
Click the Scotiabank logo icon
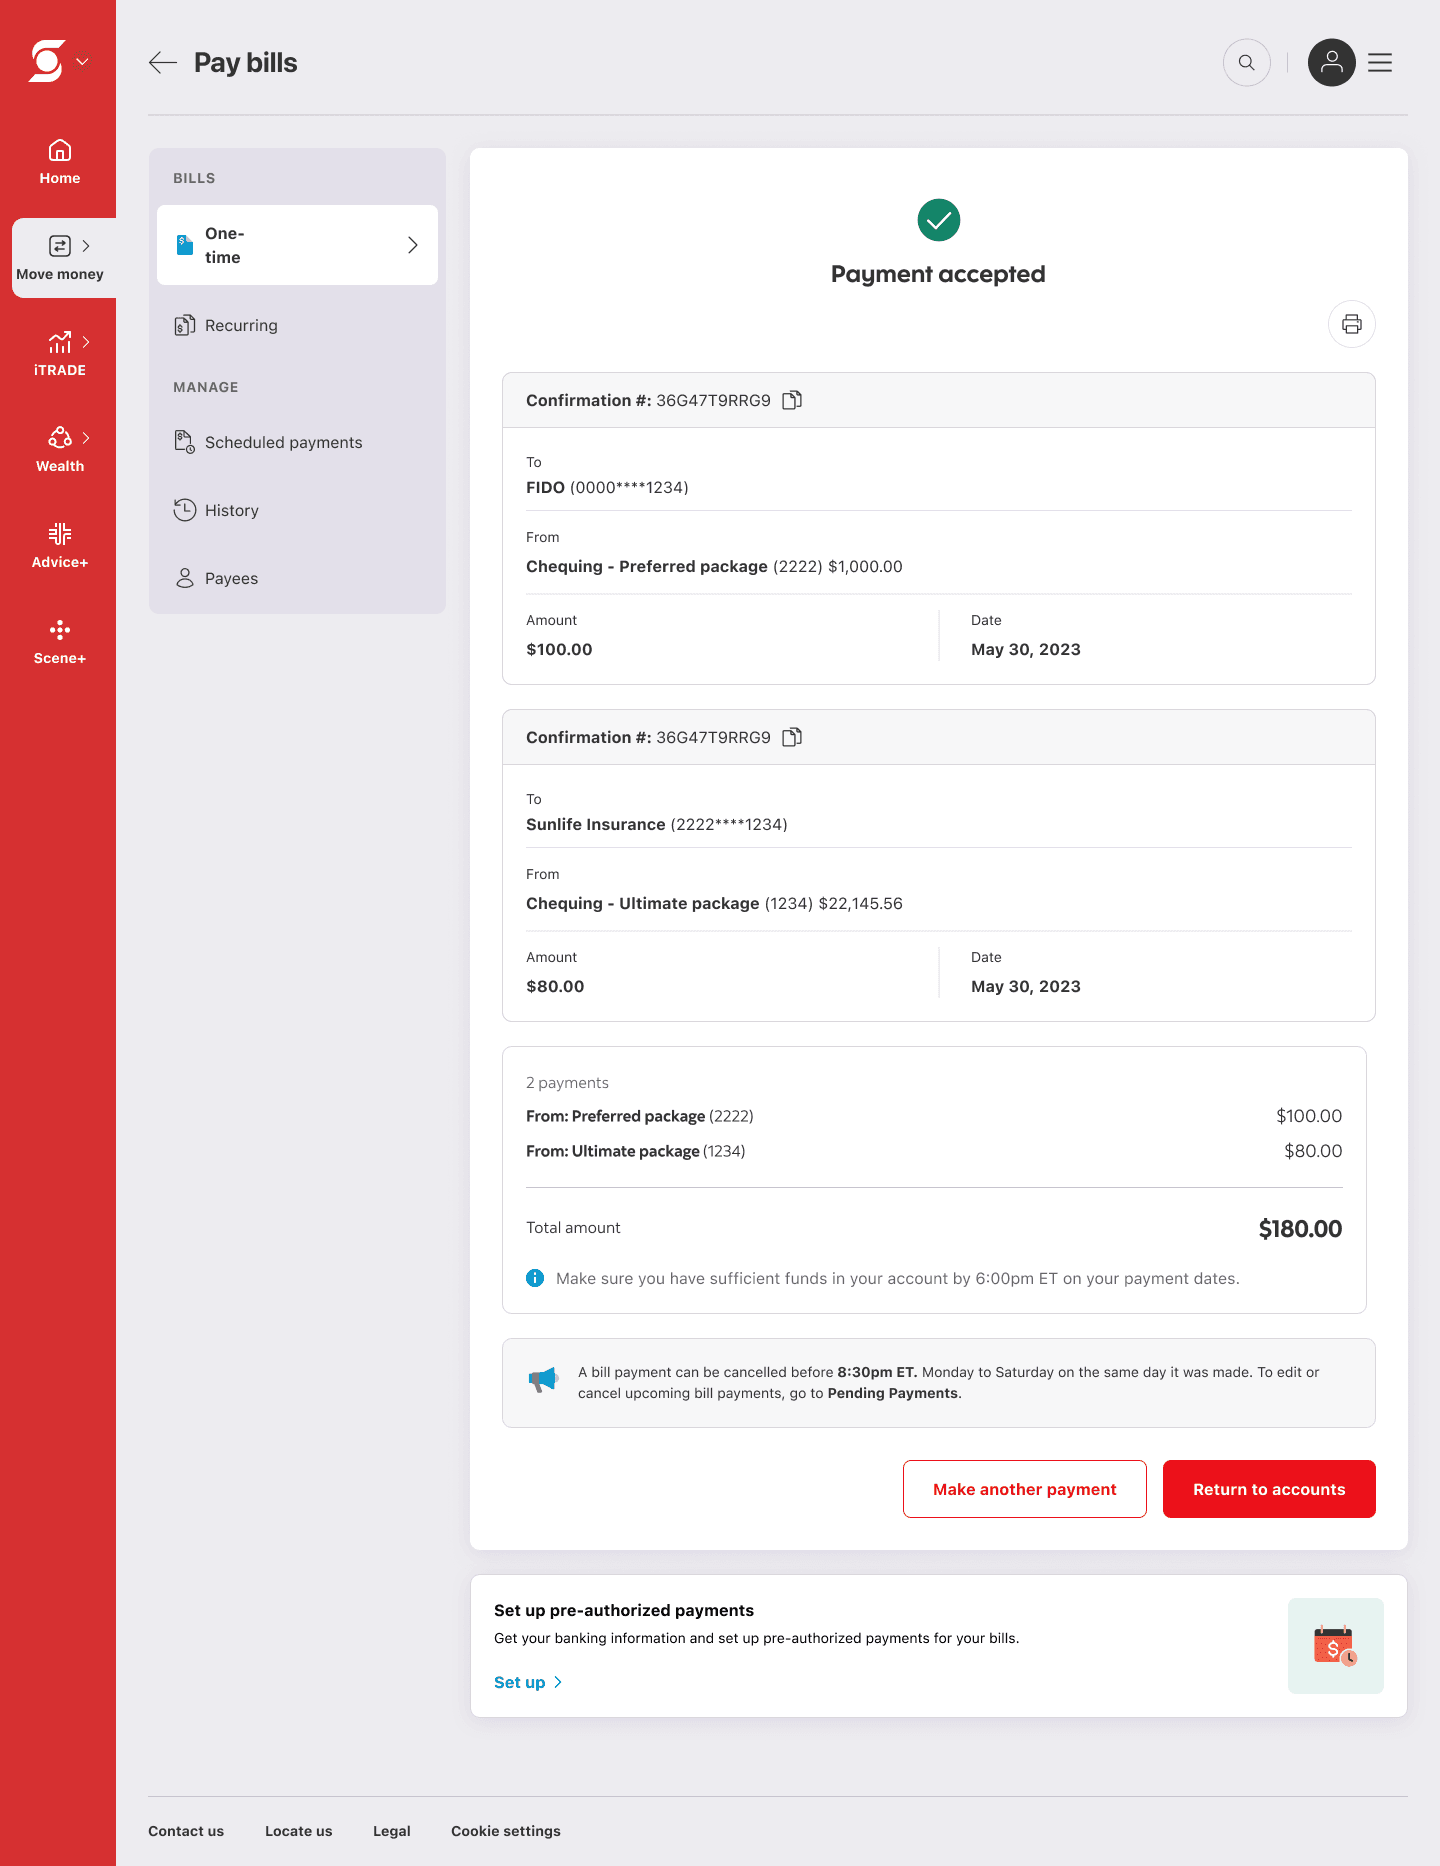coord(46,61)
